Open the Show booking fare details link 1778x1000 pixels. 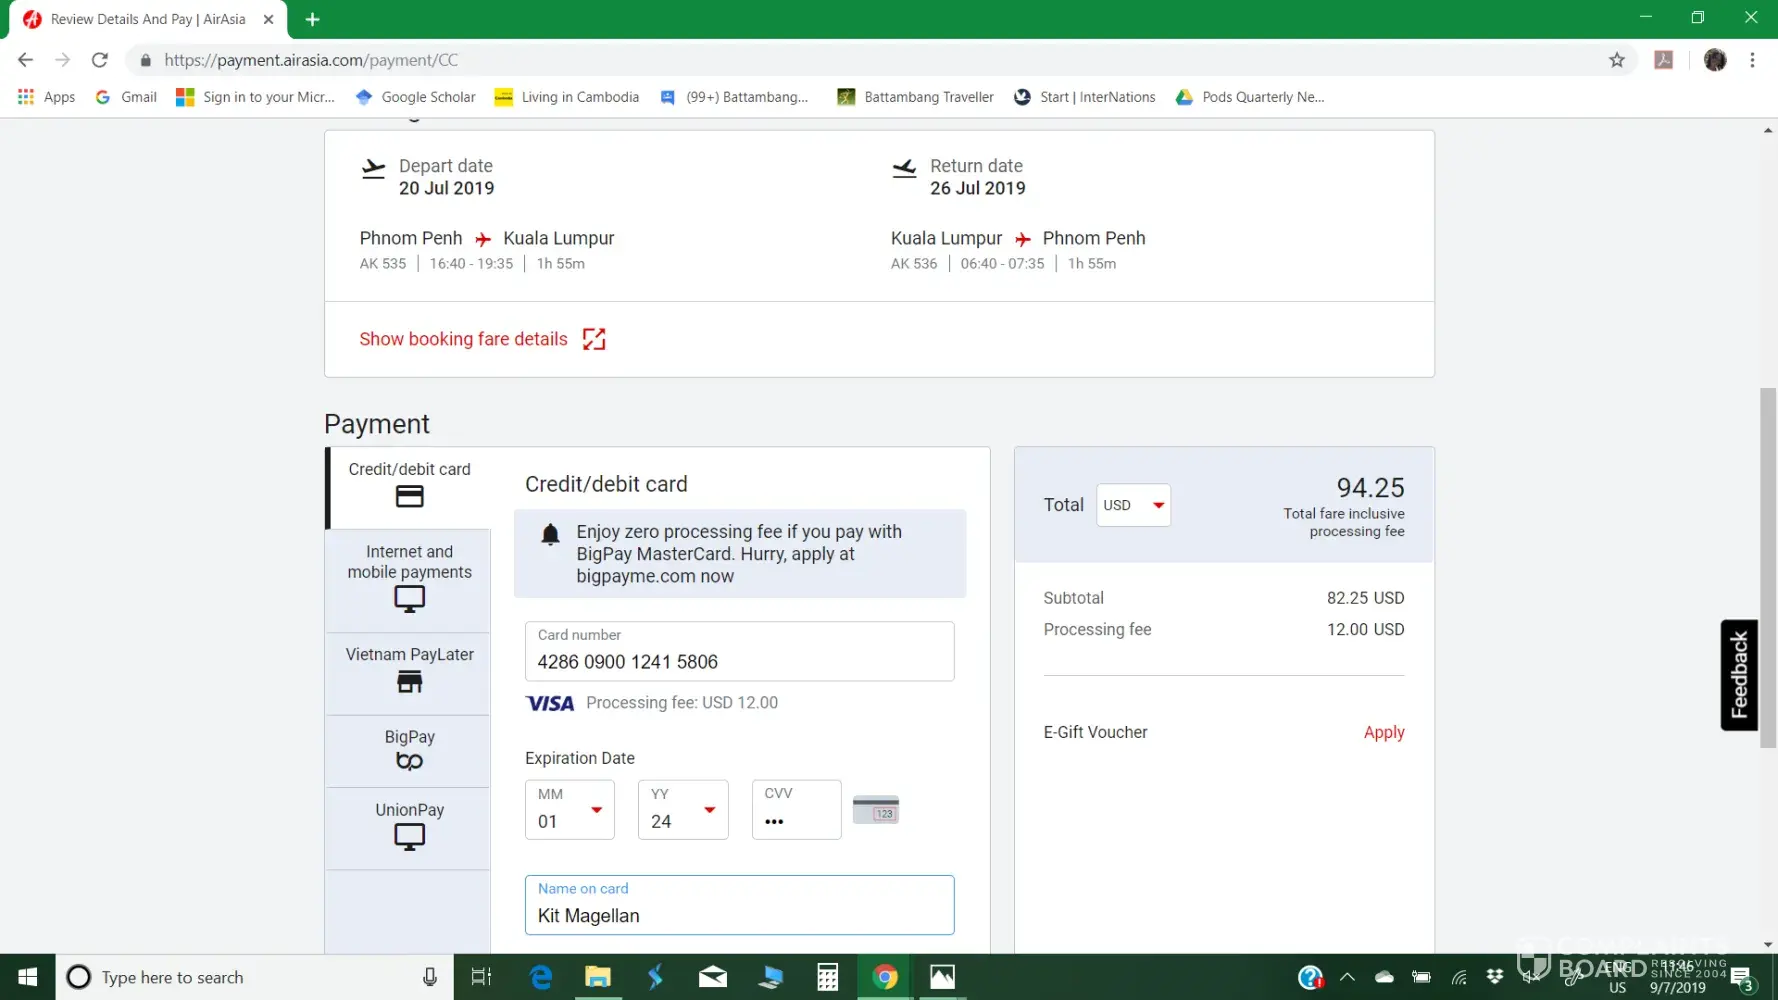463,340
